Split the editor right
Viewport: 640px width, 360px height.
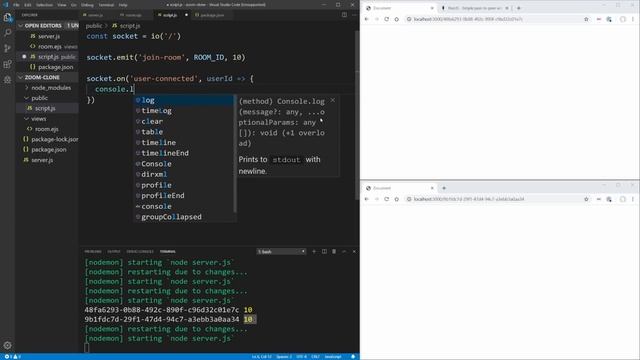pos(344,15)
